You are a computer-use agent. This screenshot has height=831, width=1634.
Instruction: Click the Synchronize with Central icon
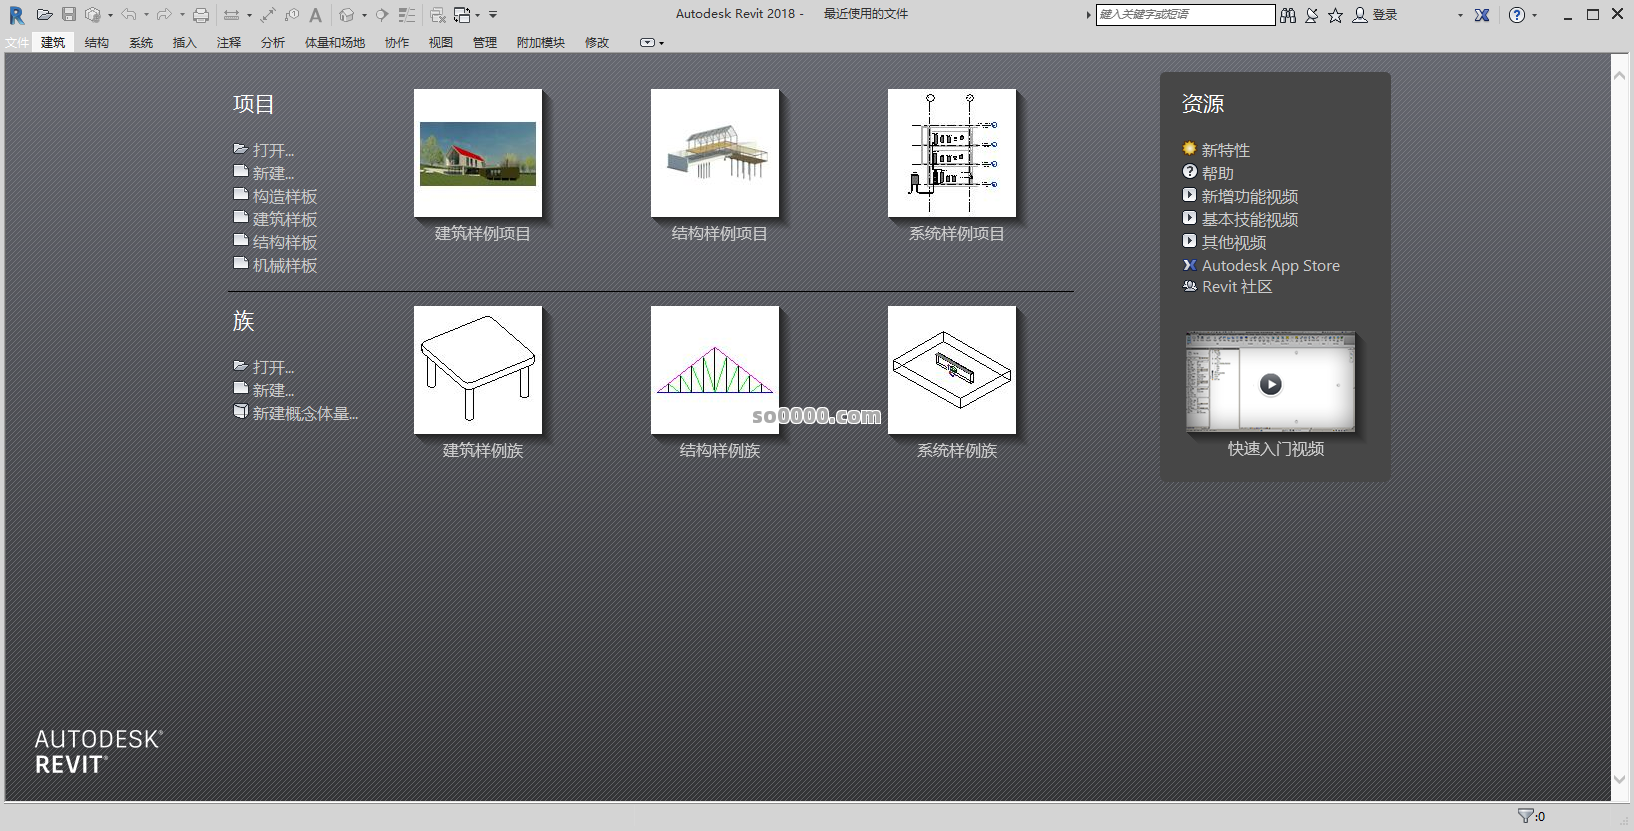pyautogui.click(x=93, y=15)
